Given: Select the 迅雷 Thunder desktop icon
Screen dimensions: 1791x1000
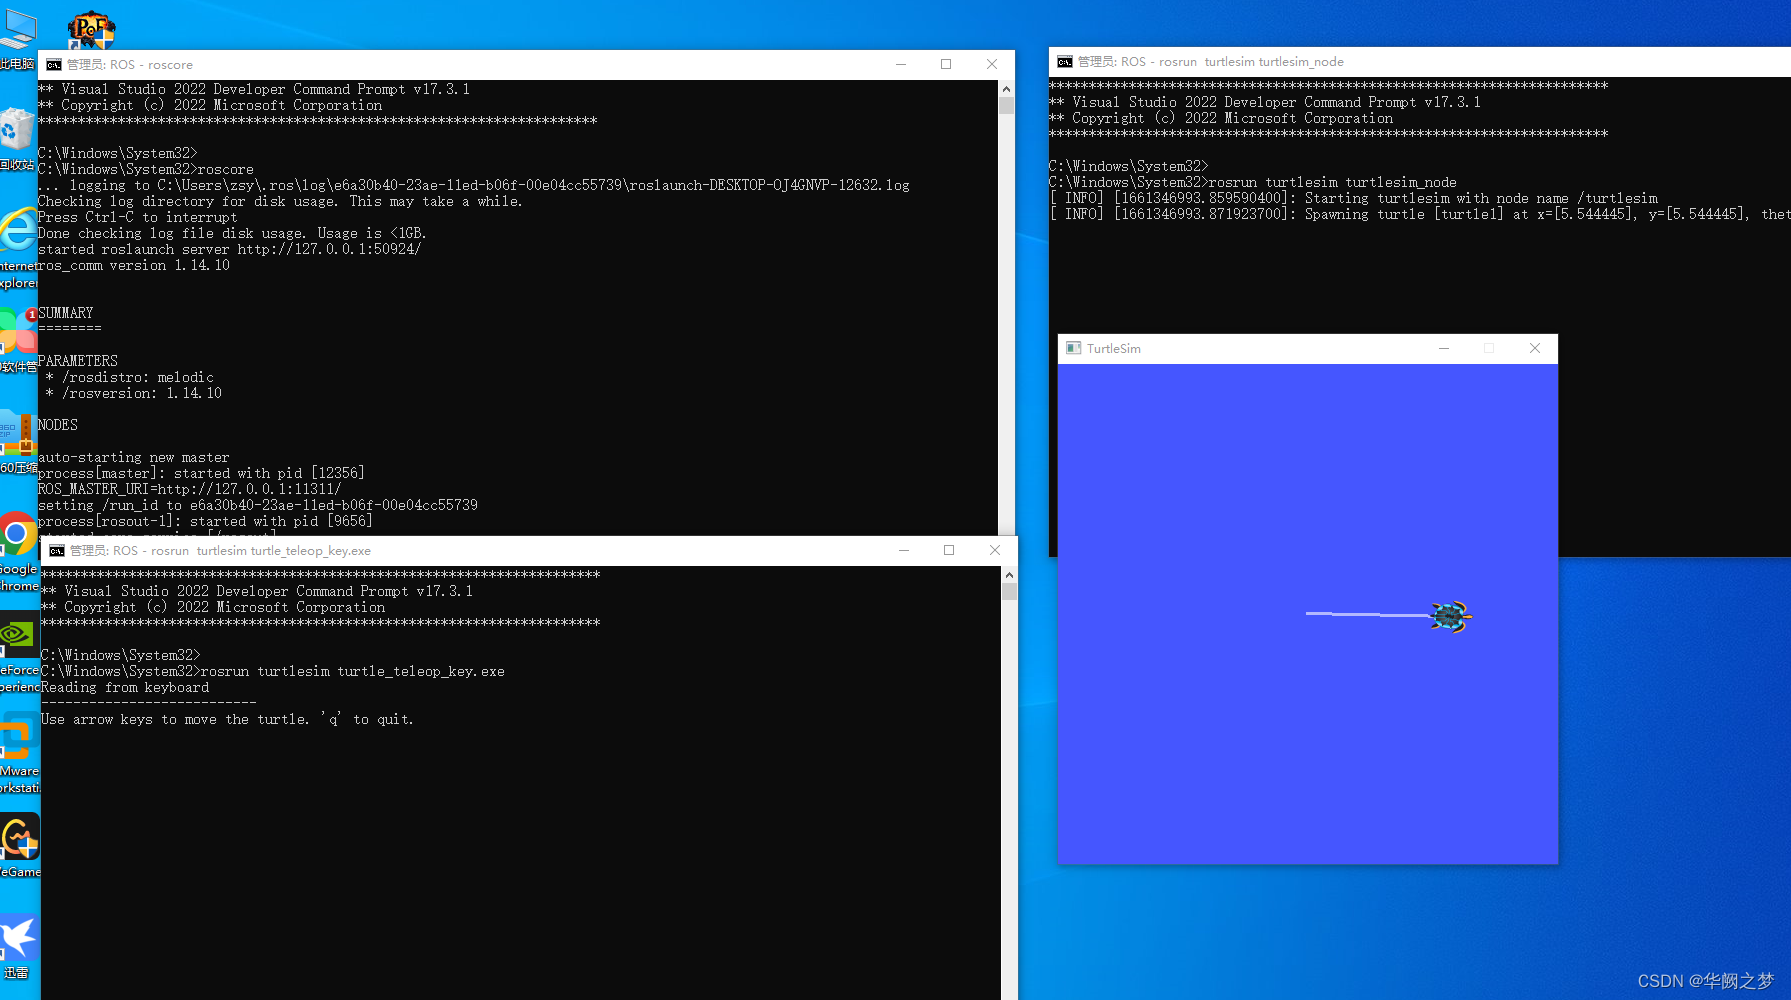Looking at the screenshot, I should pos(19,948).
